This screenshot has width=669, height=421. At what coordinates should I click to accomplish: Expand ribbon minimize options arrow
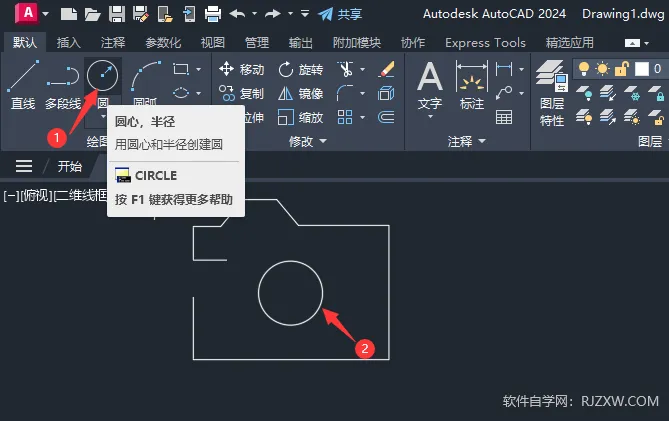point(647,43)
